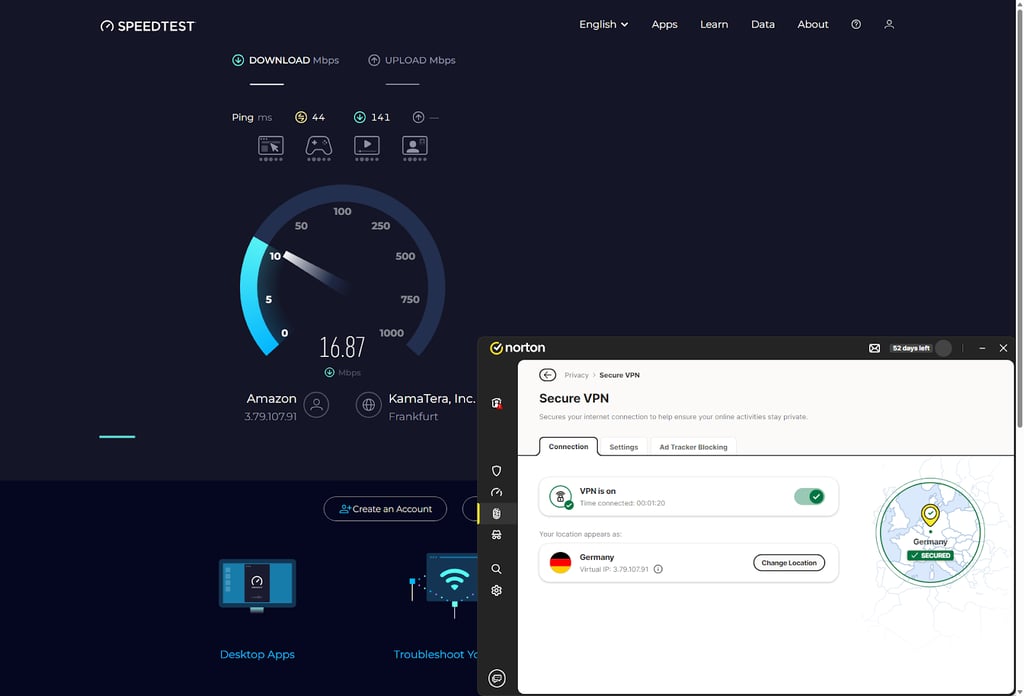Click the Time connected 00:01:20 text
Image resolution: width=1024 pixels, height=696 pixels.
(622, 503)
